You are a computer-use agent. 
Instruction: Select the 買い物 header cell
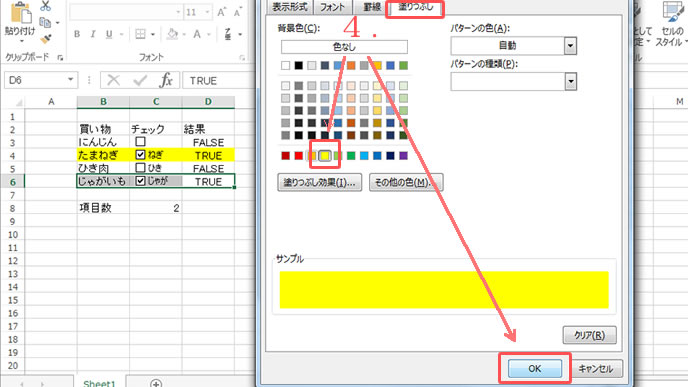click(x=103, y=129)
